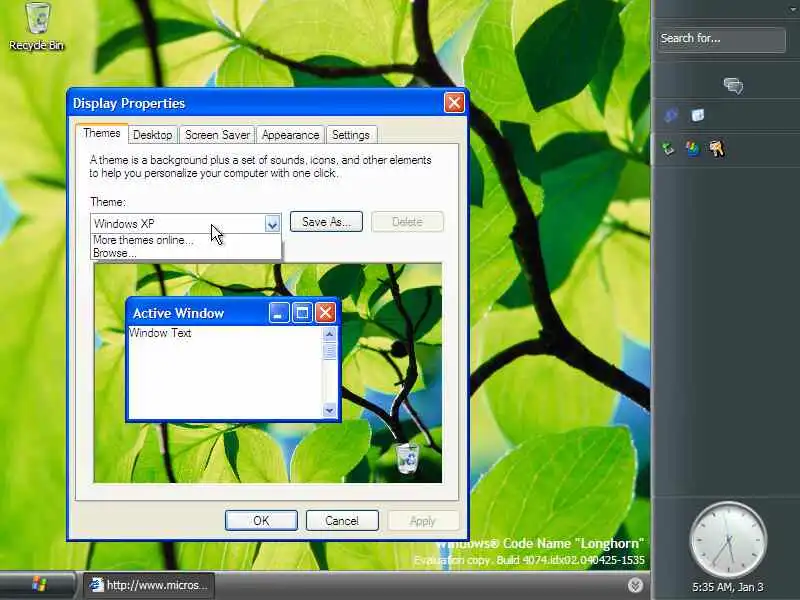
Task: Click the keys icon in sidebar
Action: tap(717, 148)
